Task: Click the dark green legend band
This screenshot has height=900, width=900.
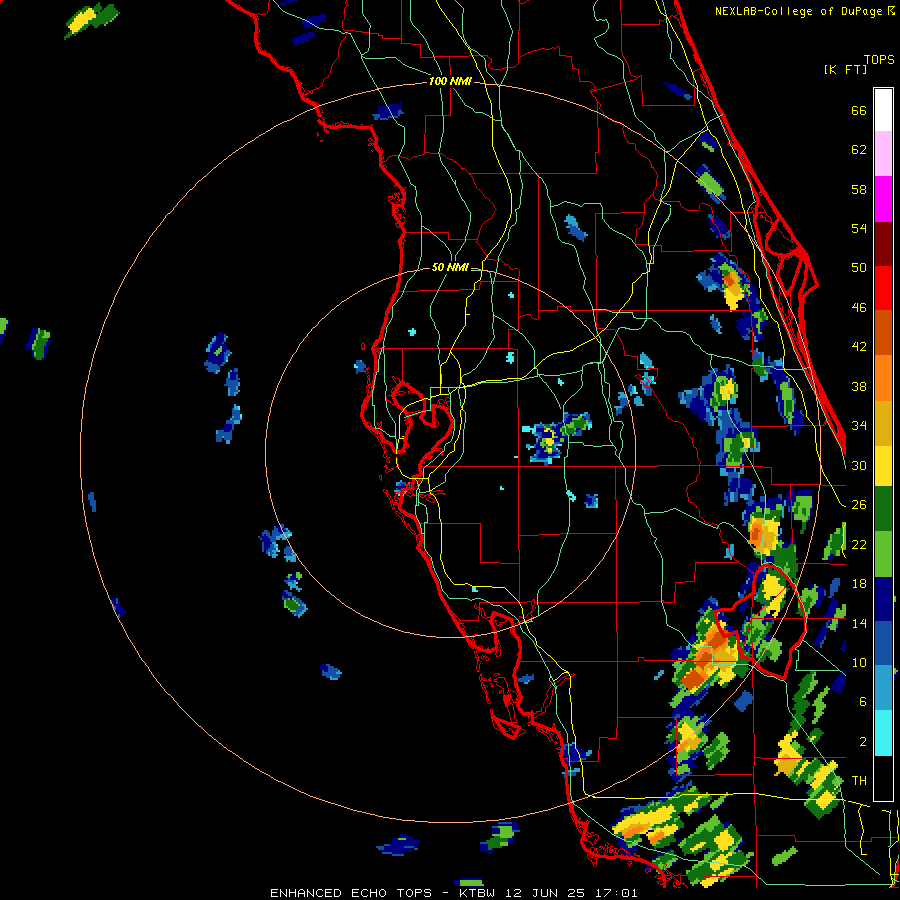Action: click(x=883, y=509)
